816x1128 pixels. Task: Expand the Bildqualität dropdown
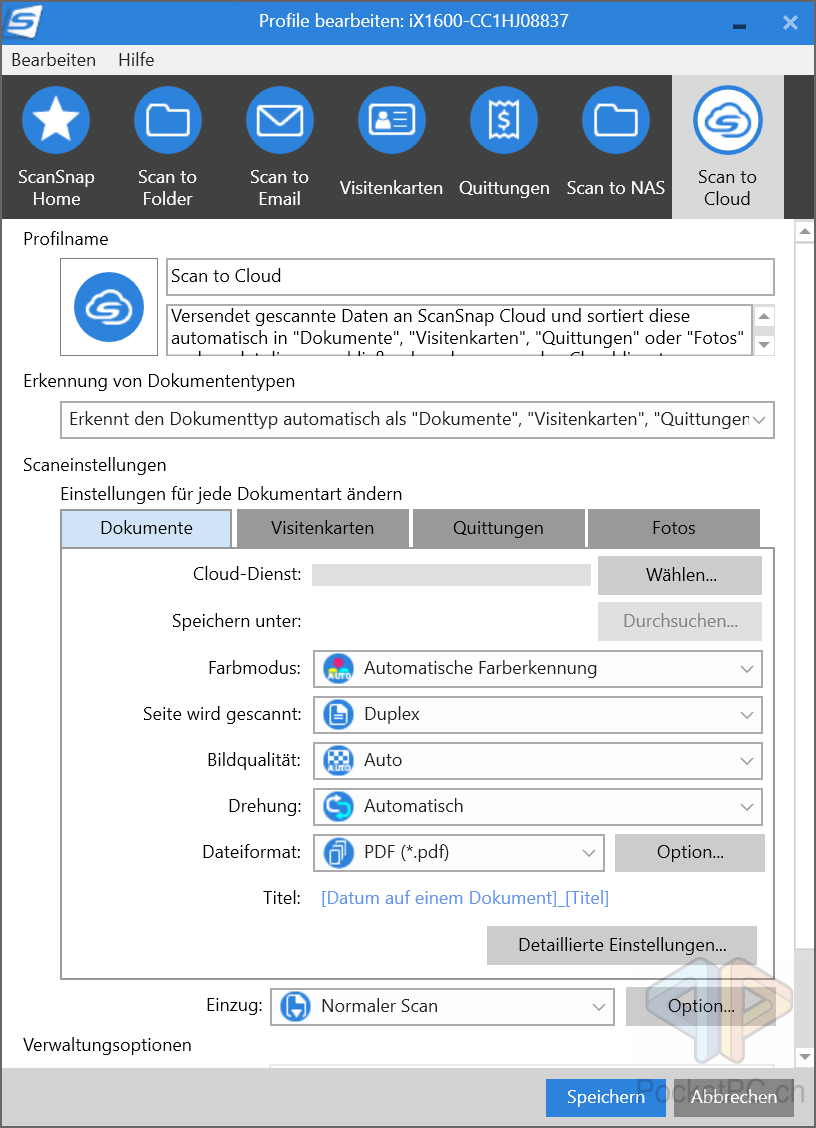[x=538, y=760]
